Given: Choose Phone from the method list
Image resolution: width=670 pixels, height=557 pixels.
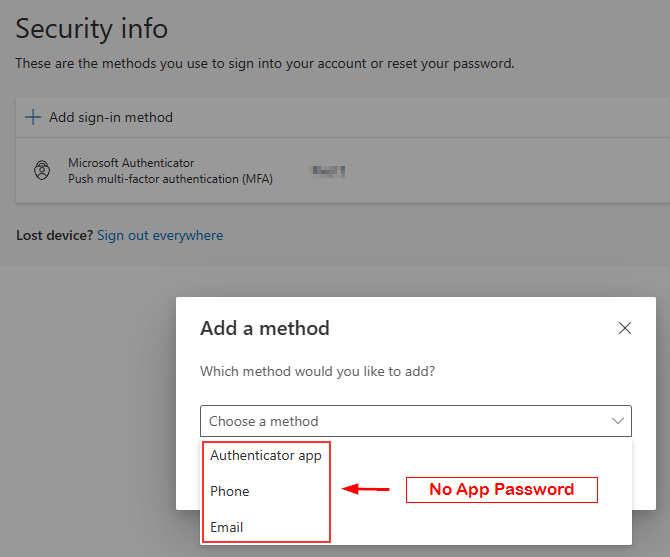Looking at the screenshot, I should 230,491.
